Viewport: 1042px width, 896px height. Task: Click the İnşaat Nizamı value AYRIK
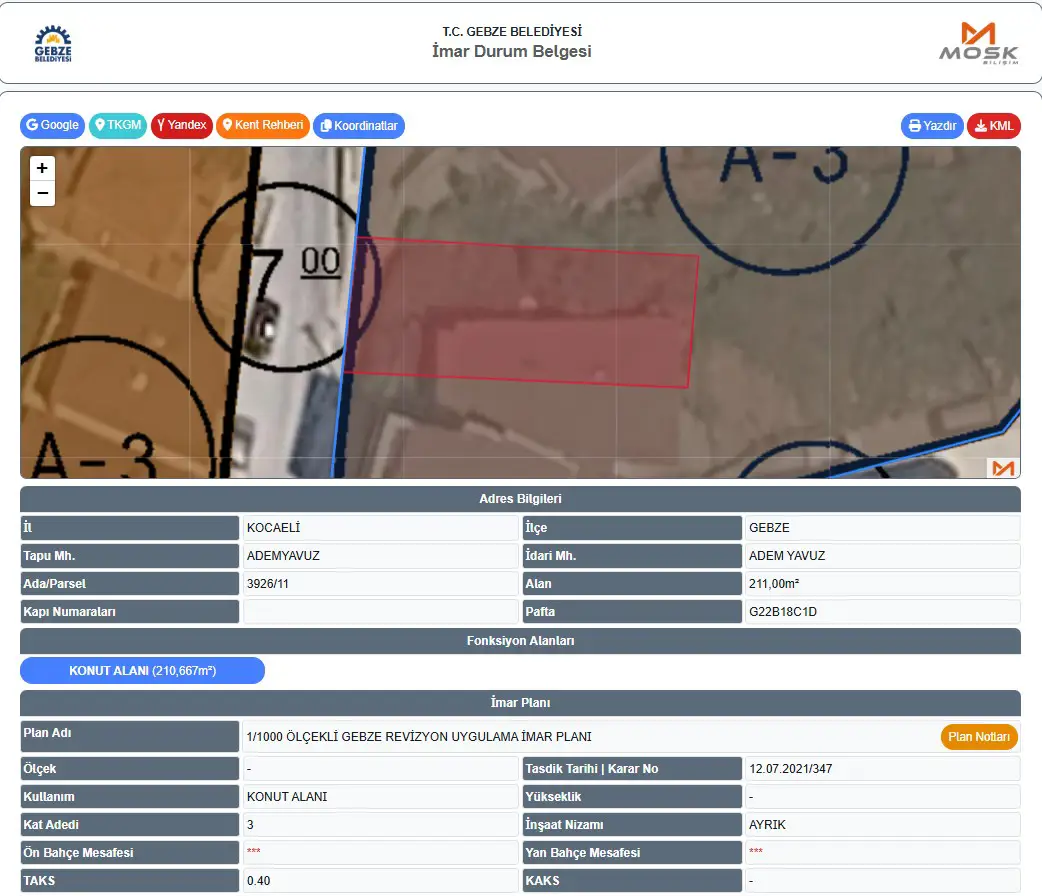pos(767,825)
